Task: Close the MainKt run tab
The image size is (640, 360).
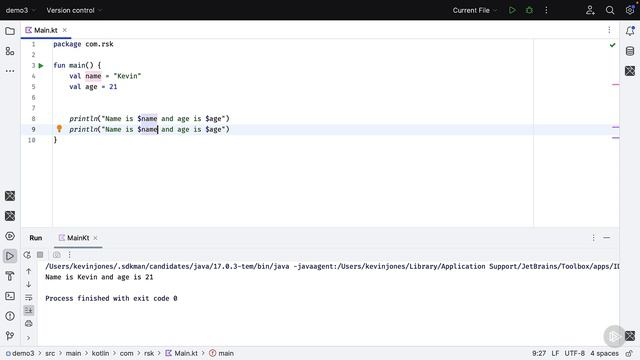Action: [x=95, y=238]
